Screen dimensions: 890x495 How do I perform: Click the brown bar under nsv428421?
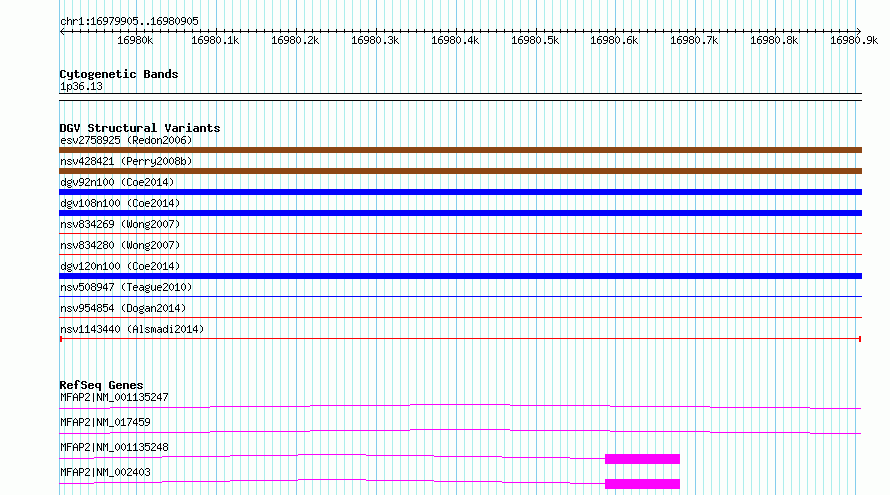[460, 171]
